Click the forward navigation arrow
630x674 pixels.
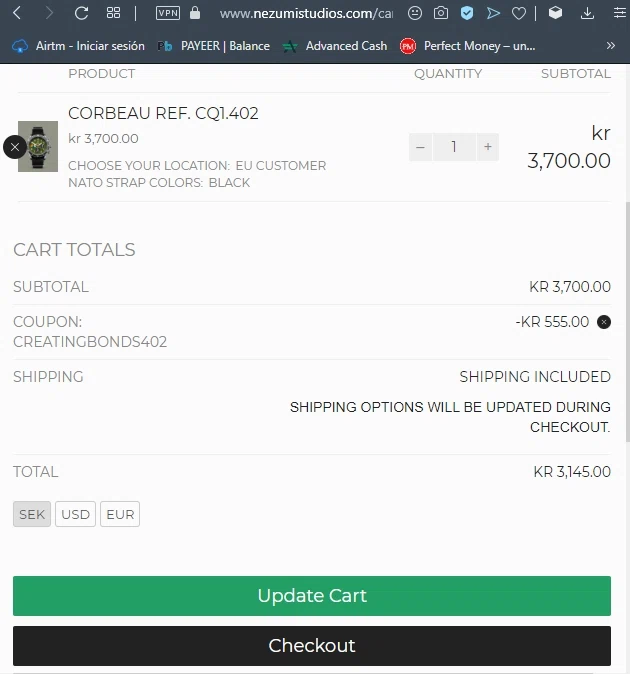(49, 13)
